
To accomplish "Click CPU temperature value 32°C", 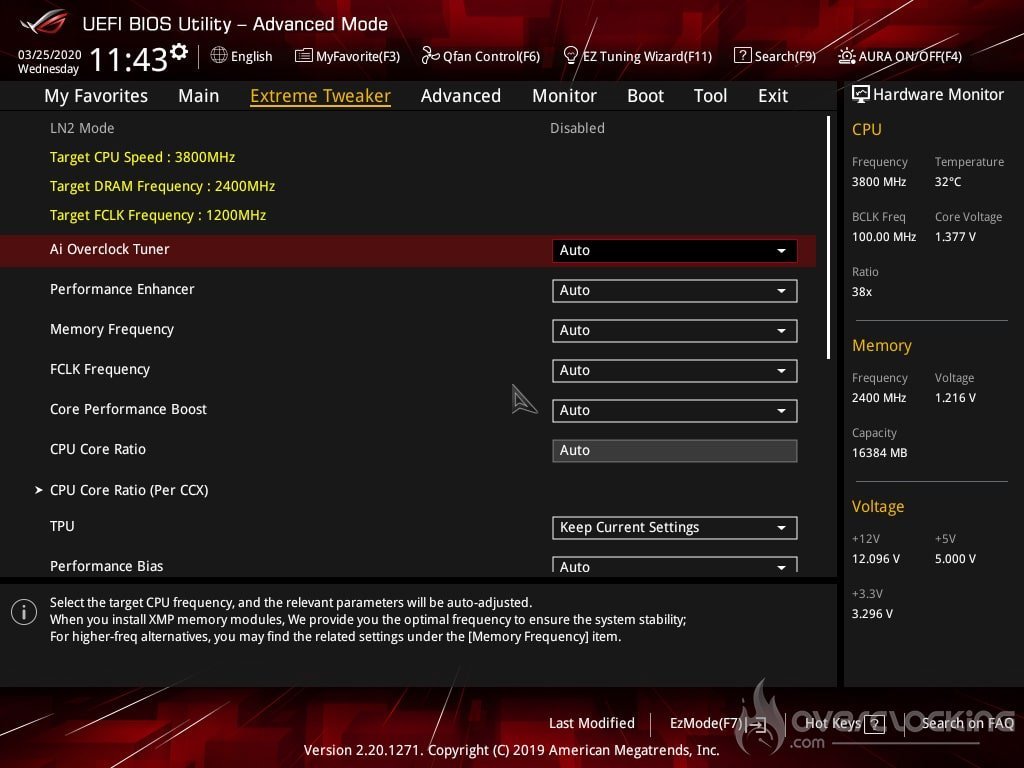I will tap(948, 182).
